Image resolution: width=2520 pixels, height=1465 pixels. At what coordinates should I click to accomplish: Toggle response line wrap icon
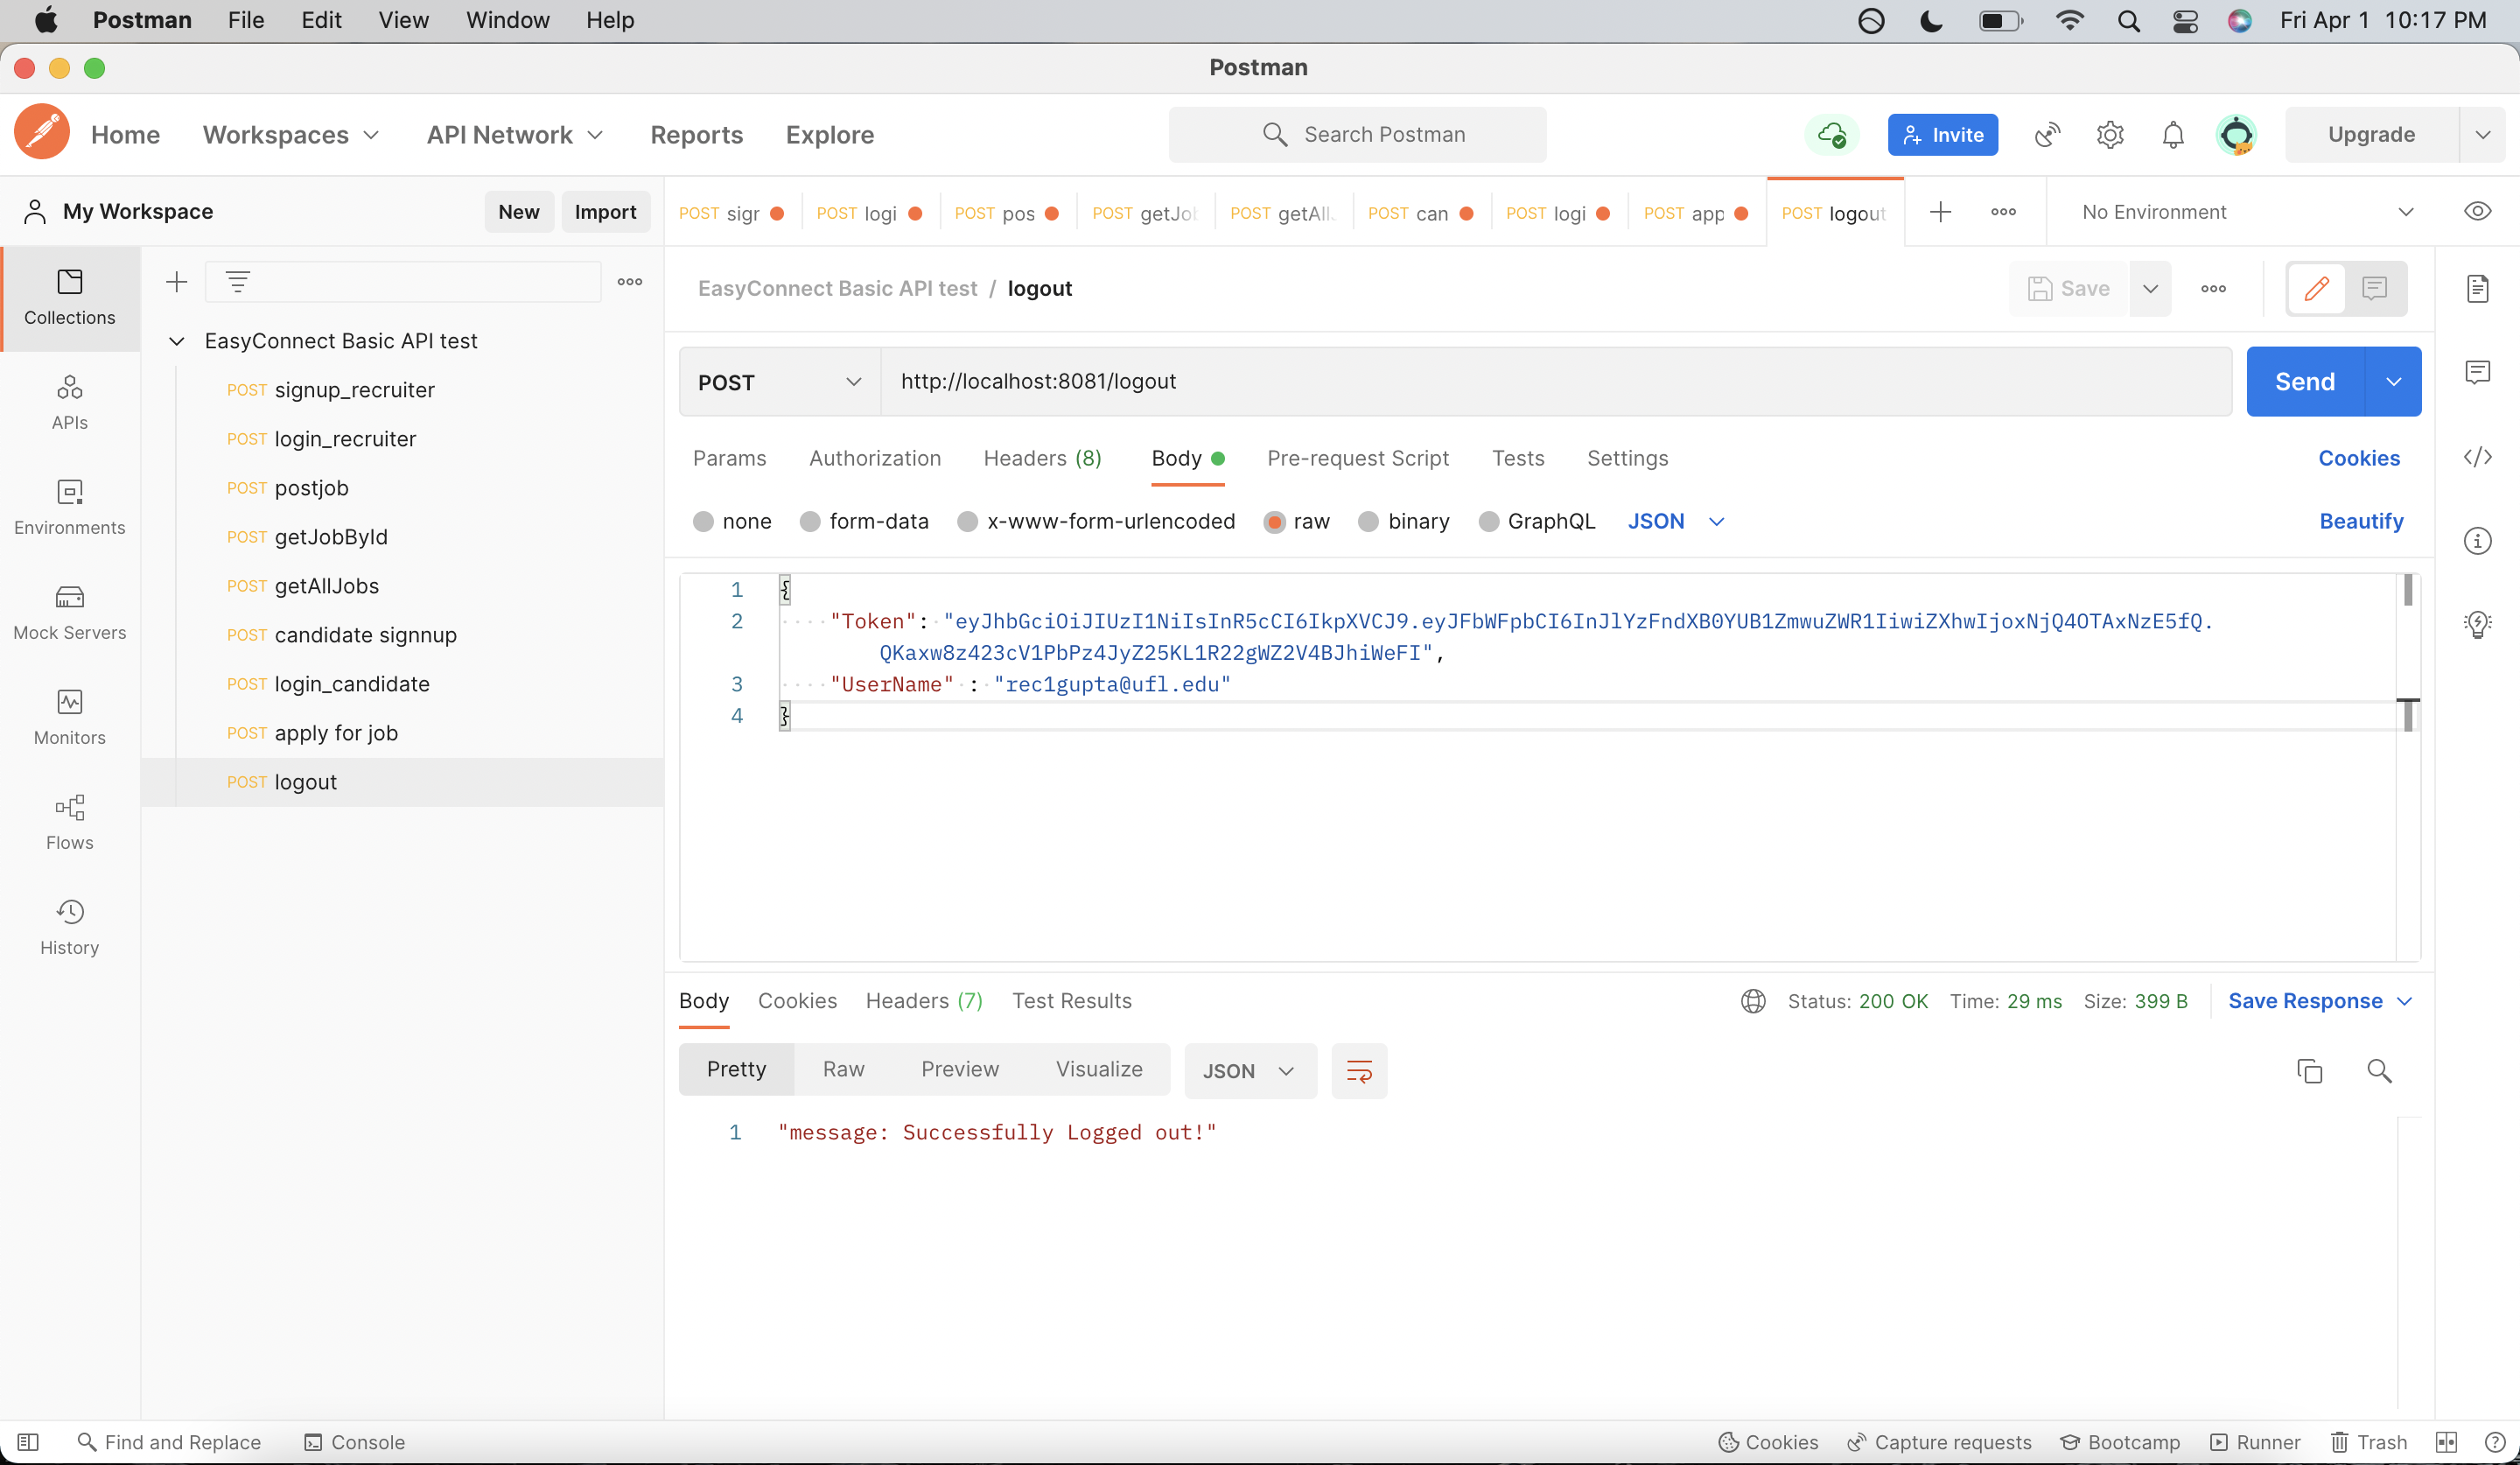click(x=1359, y=1071)
